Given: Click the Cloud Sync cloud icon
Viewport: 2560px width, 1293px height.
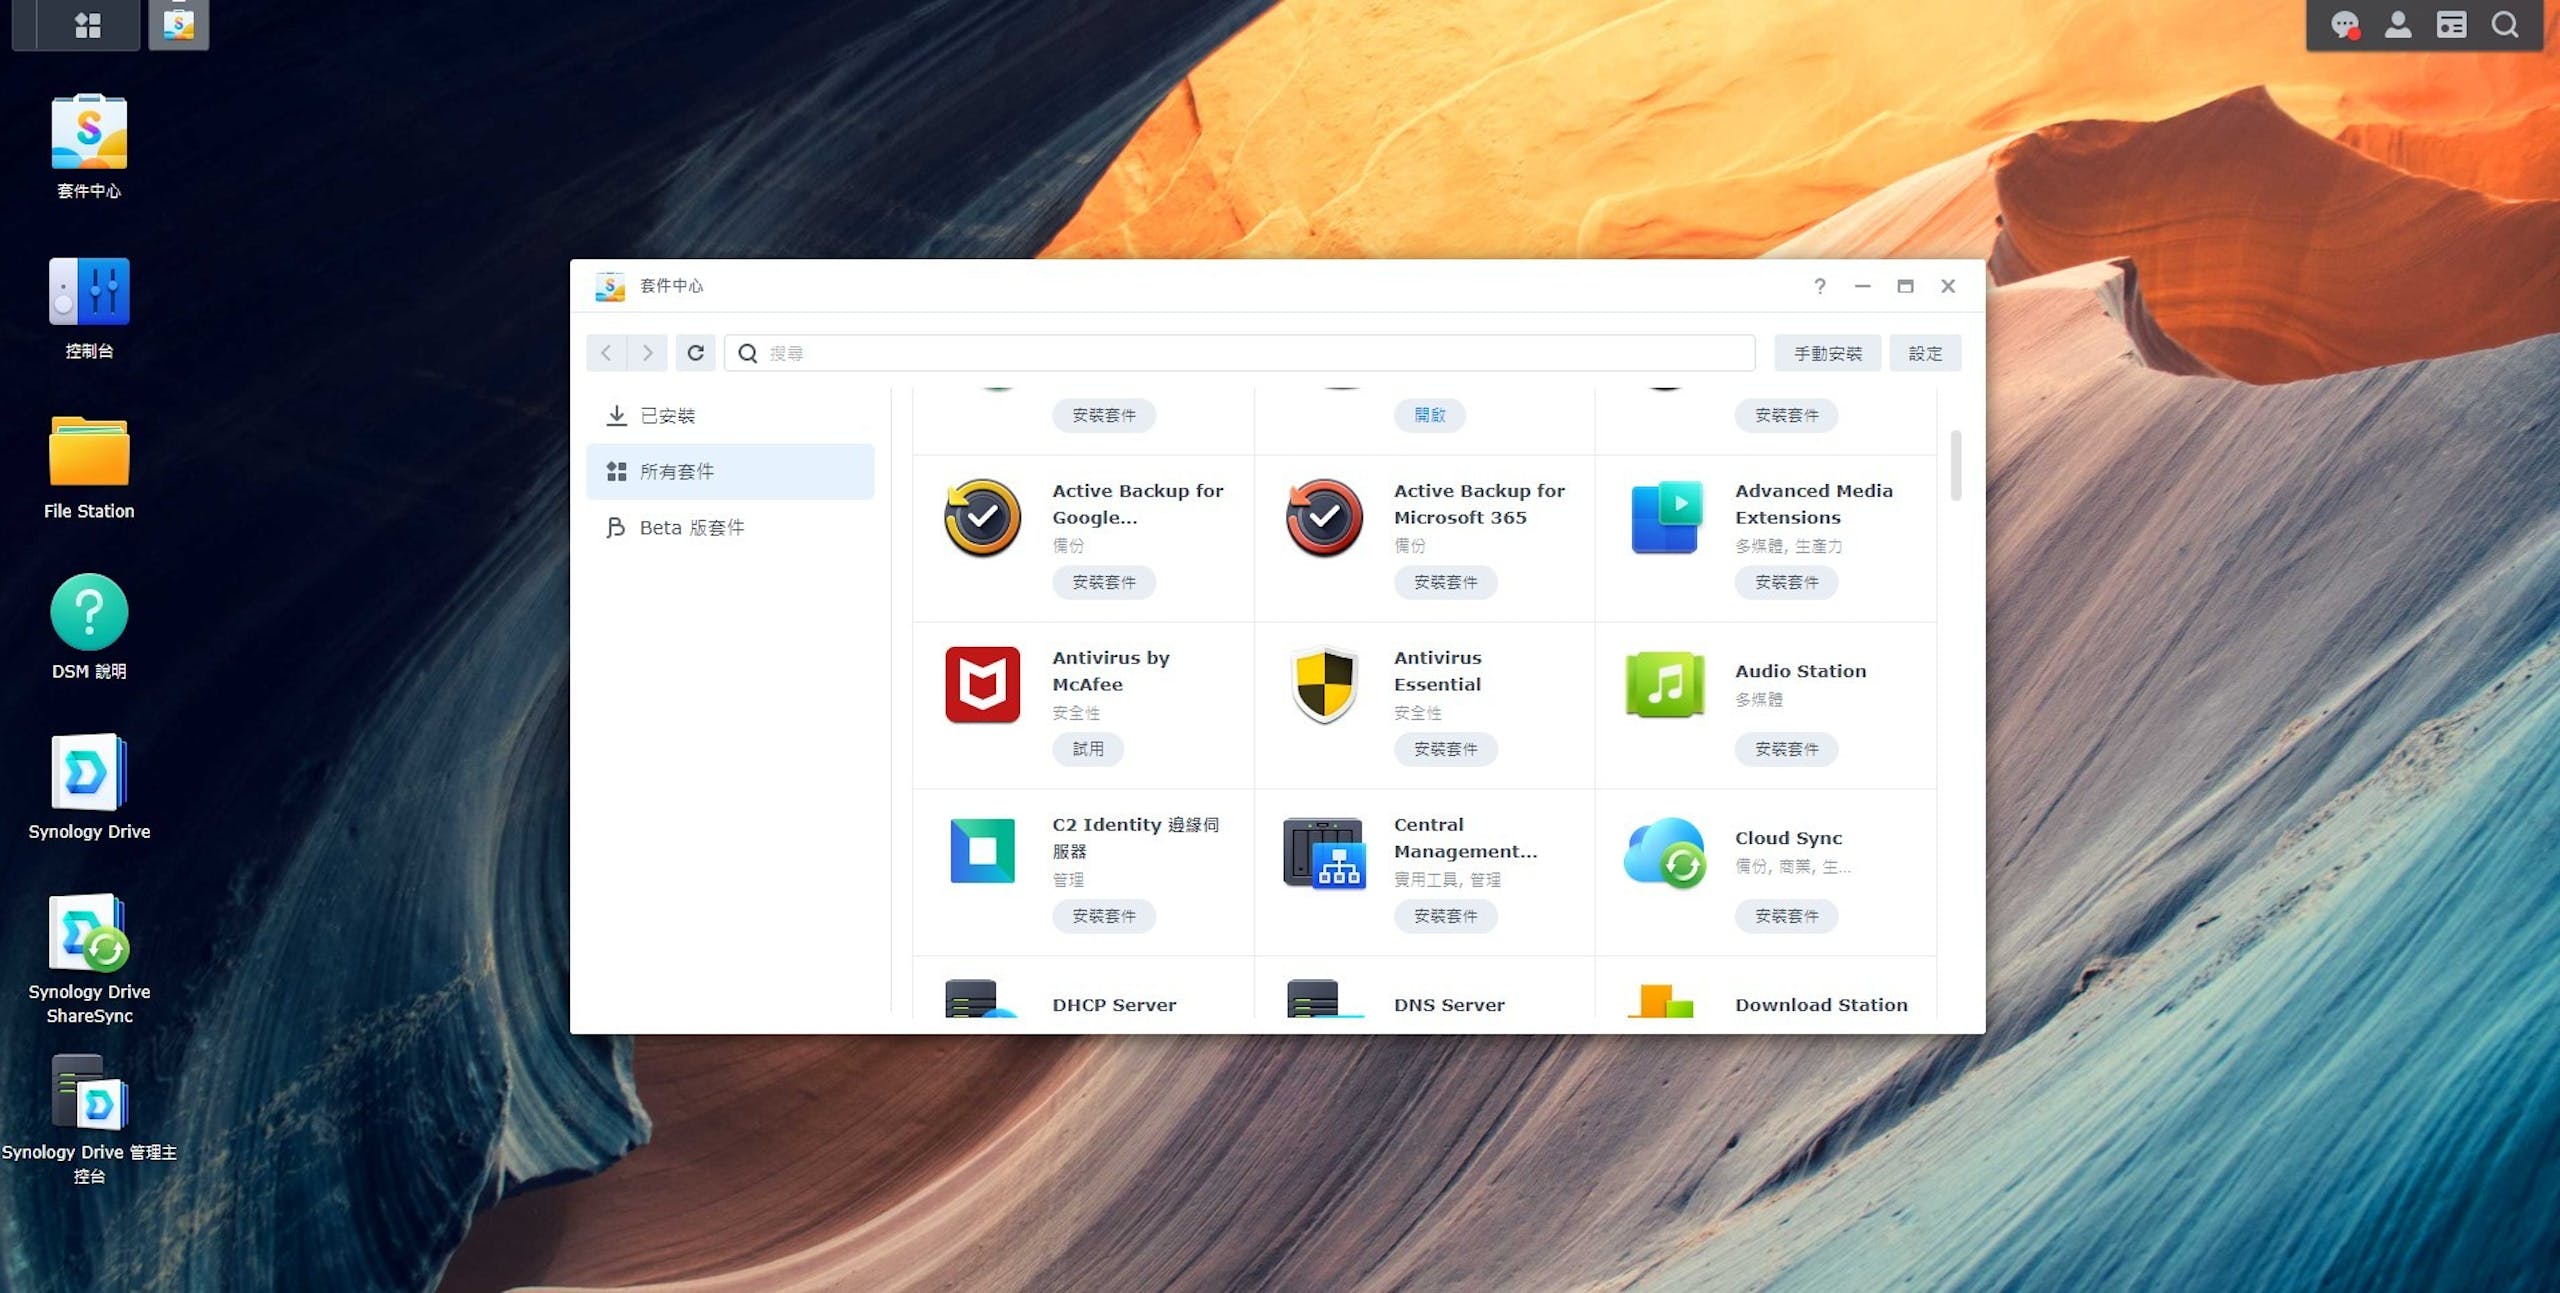Looking at the screenshot, I should coord(1665,853).
